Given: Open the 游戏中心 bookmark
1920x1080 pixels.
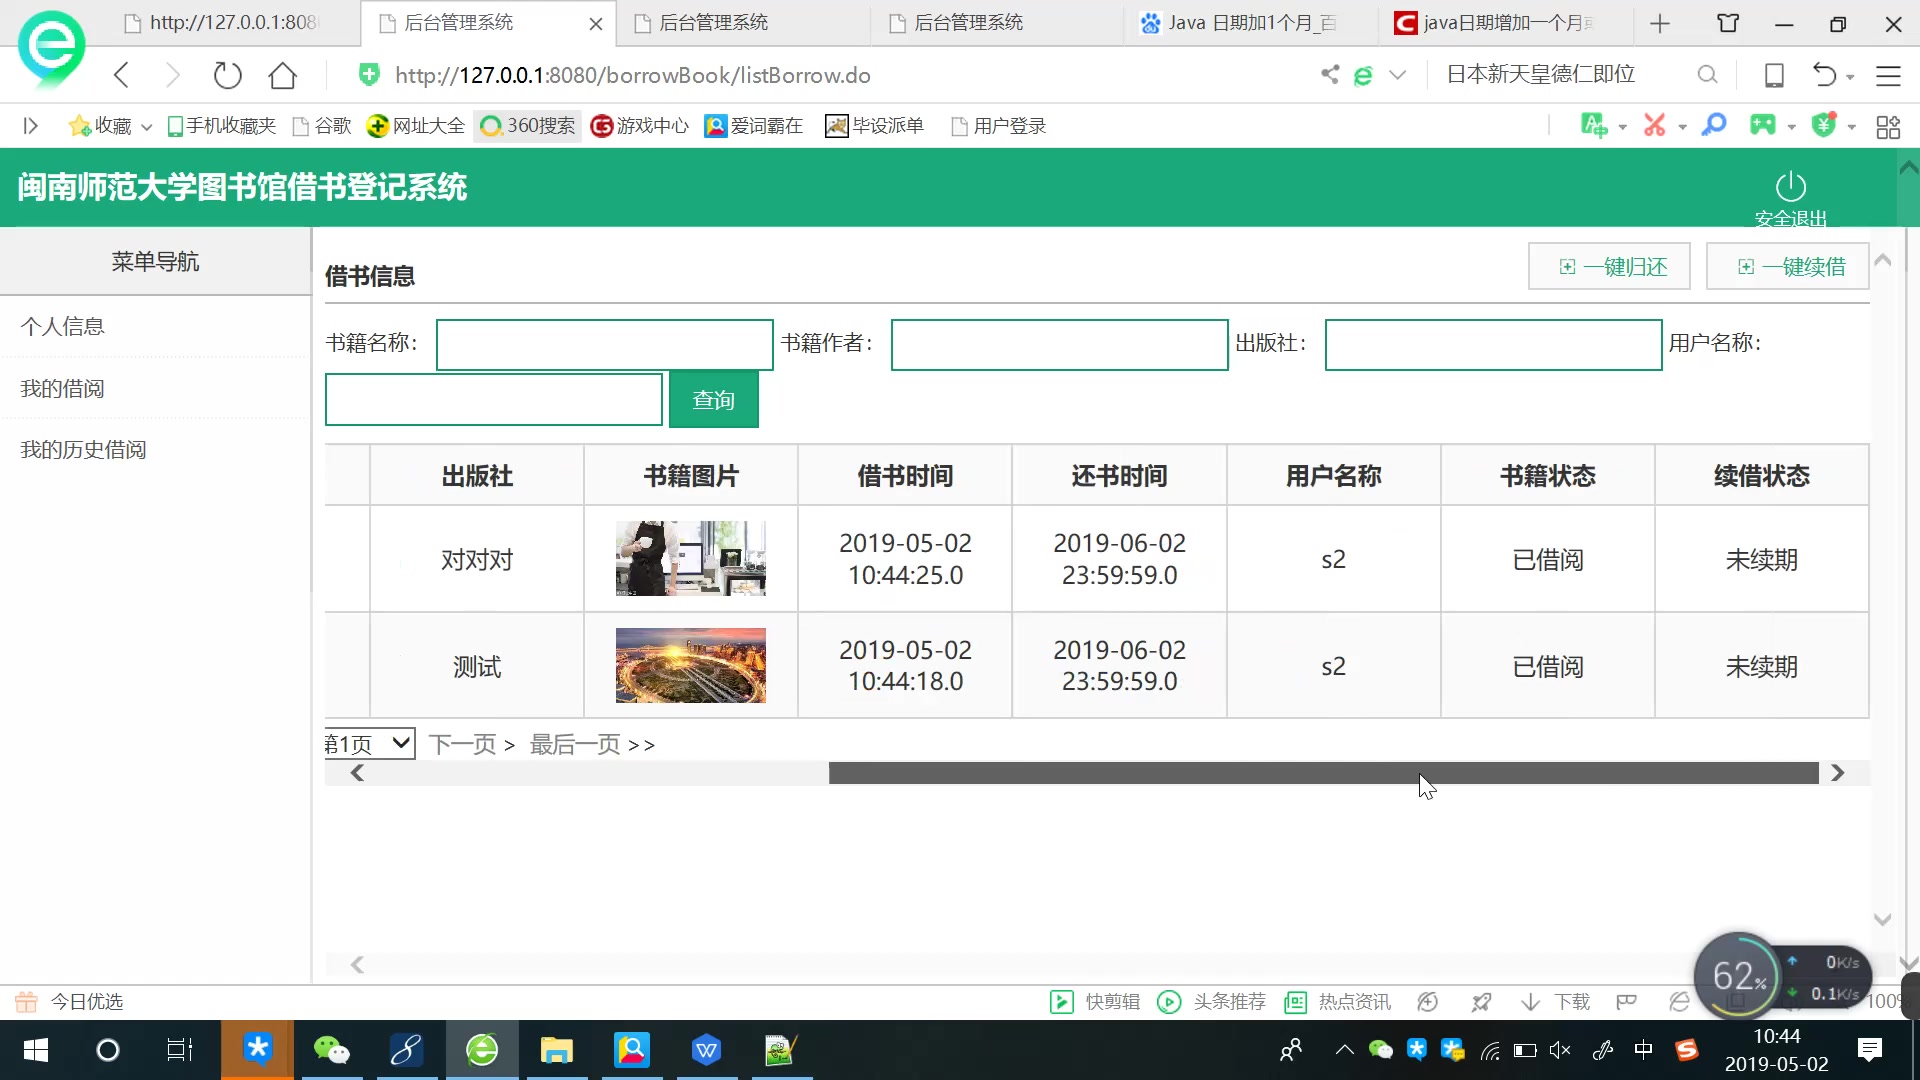Looking at the screenshot, I should (x=638, y=126).
